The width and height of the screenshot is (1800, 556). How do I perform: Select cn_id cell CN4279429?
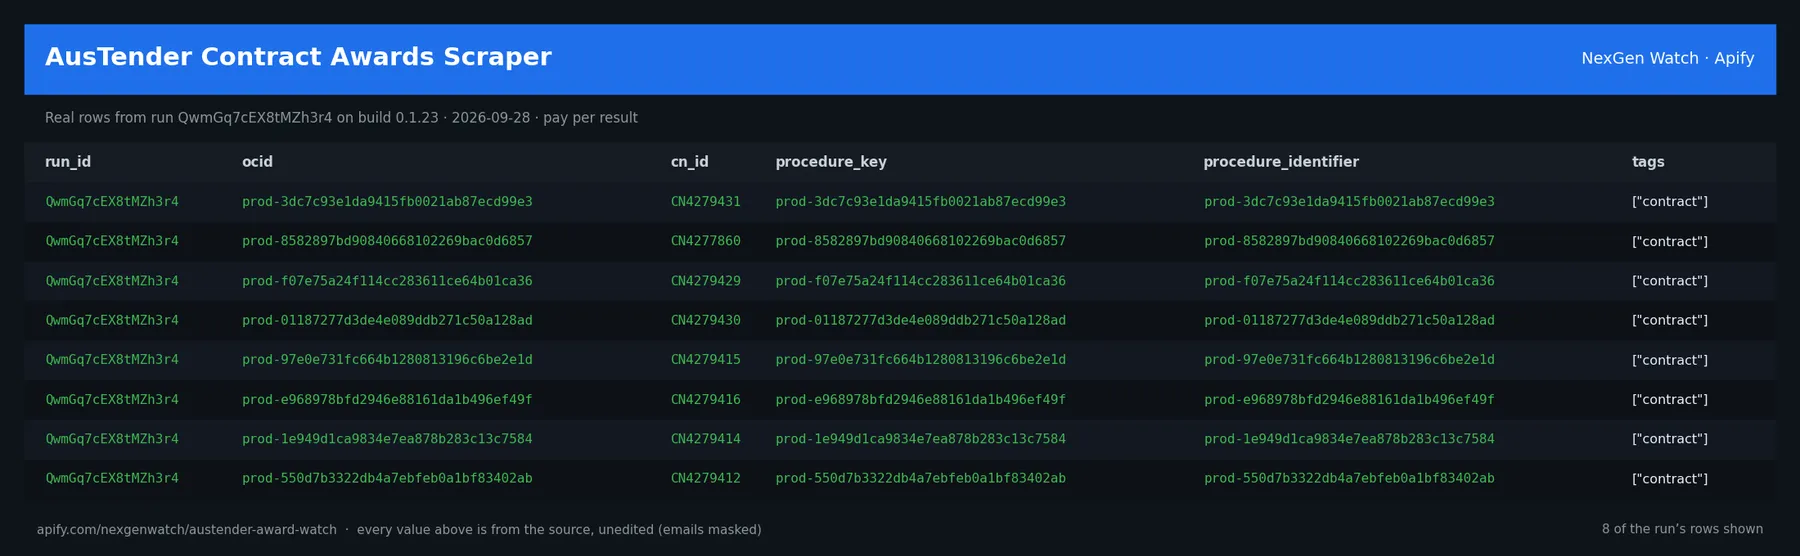click(706, 281)
